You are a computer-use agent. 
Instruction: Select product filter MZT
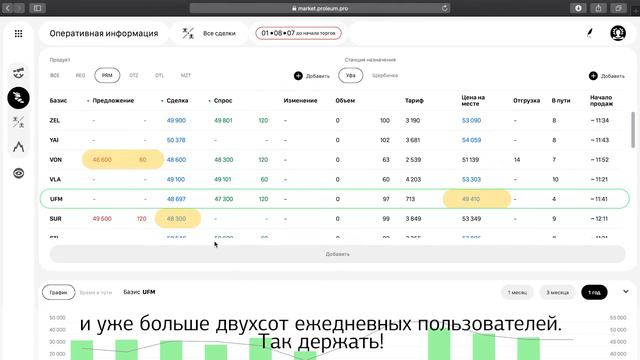[186, 76]
